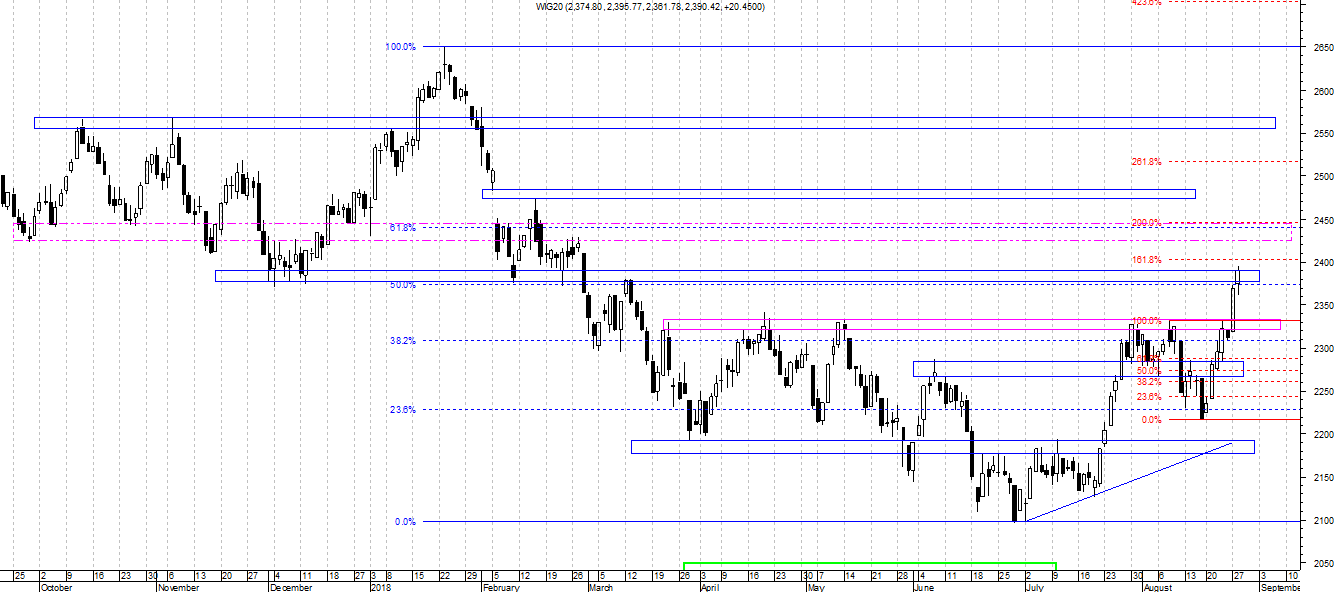
Task: Select the blue 0.0% Fibonacci label
Action: [x=404, y=522]
